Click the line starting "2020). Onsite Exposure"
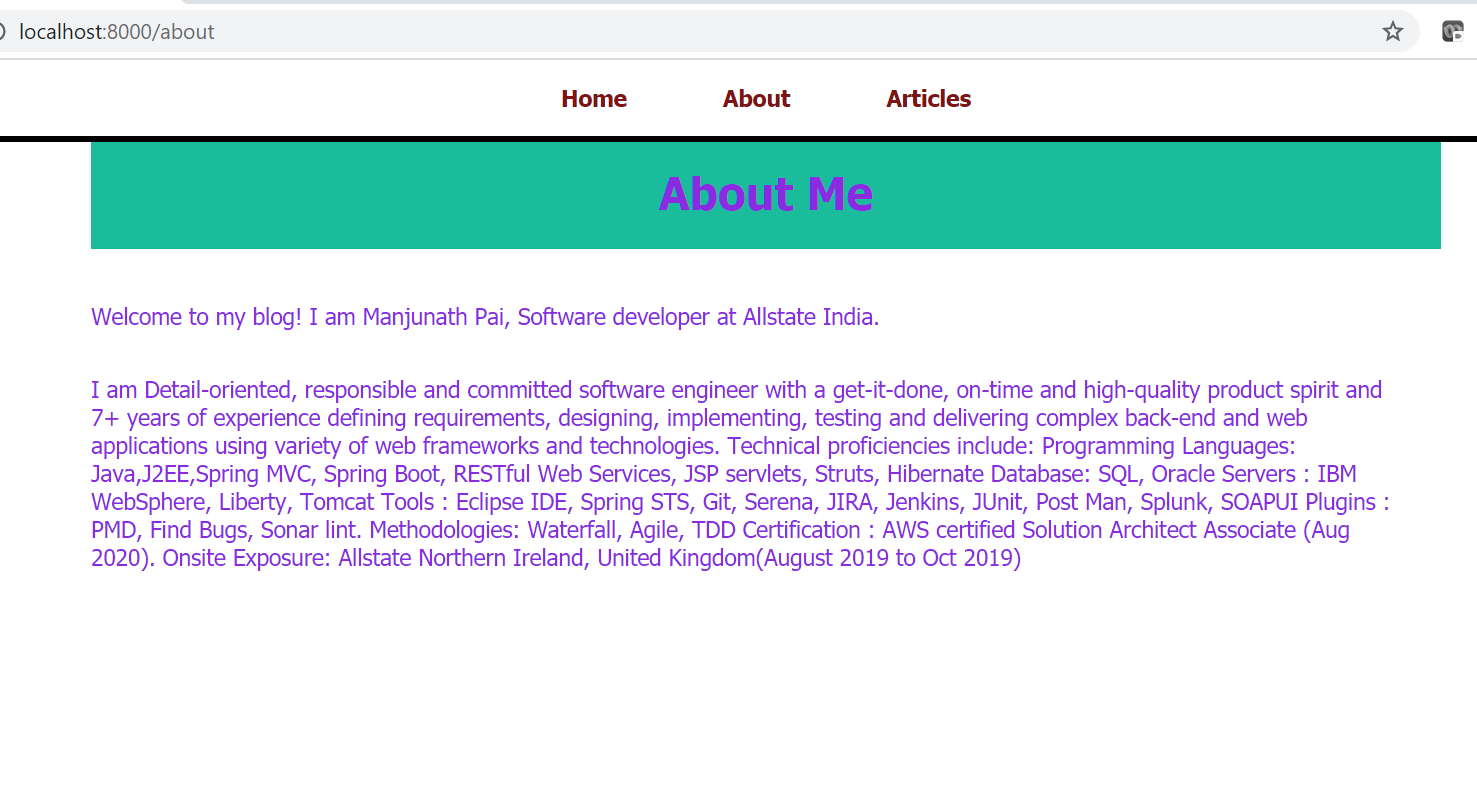1477x795 pixels. point(556,558)
